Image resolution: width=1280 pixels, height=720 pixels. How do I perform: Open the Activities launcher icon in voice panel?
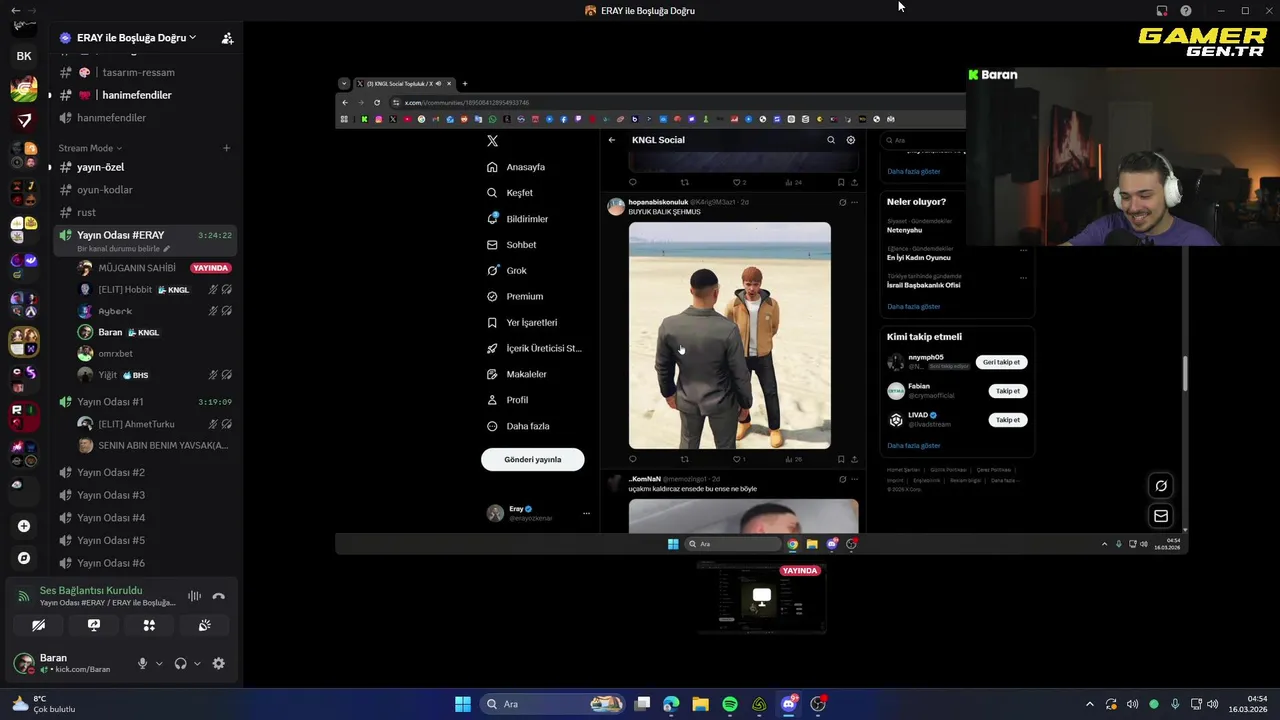(149, 625)
